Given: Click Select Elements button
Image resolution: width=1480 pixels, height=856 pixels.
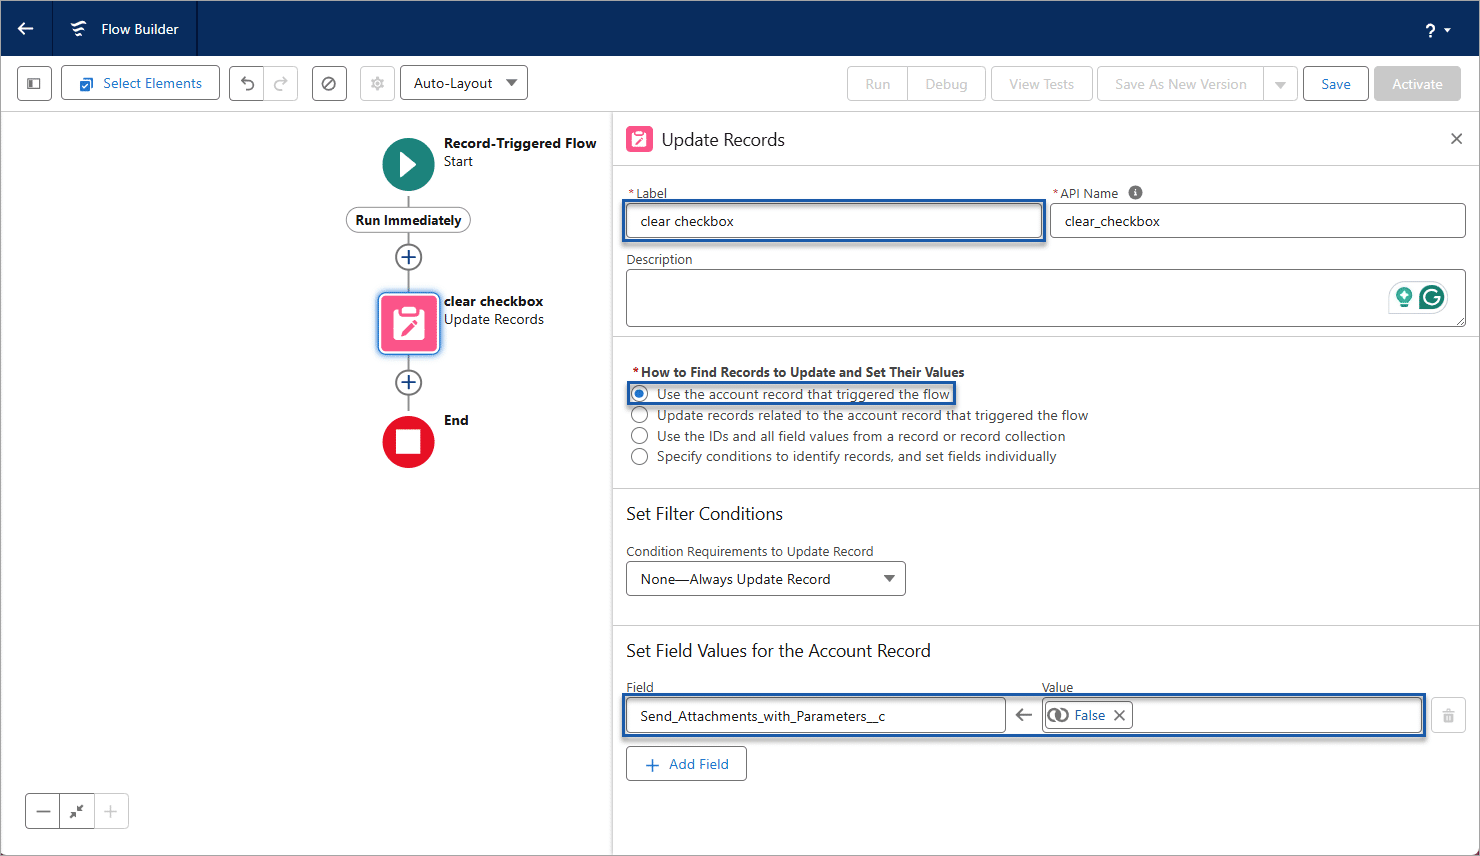Looking at the screenshot, I should point(140,84).
